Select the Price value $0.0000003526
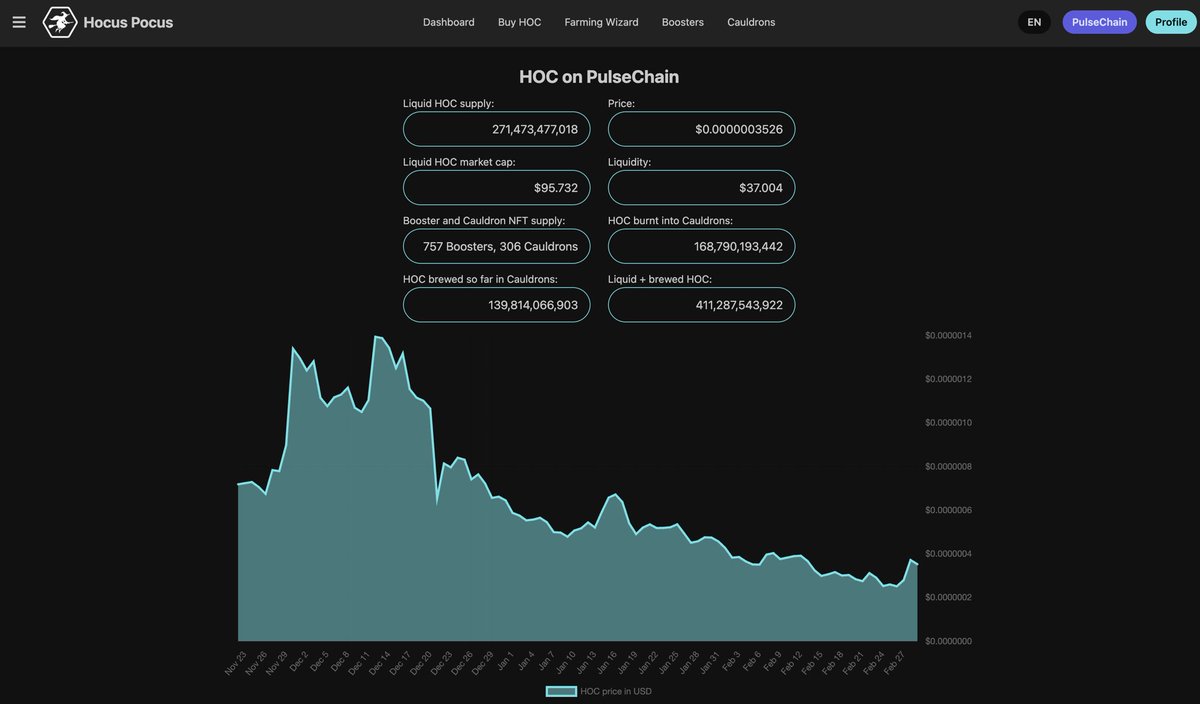Viewport: 1200px width, 704px height. click(x=701, y=129)
